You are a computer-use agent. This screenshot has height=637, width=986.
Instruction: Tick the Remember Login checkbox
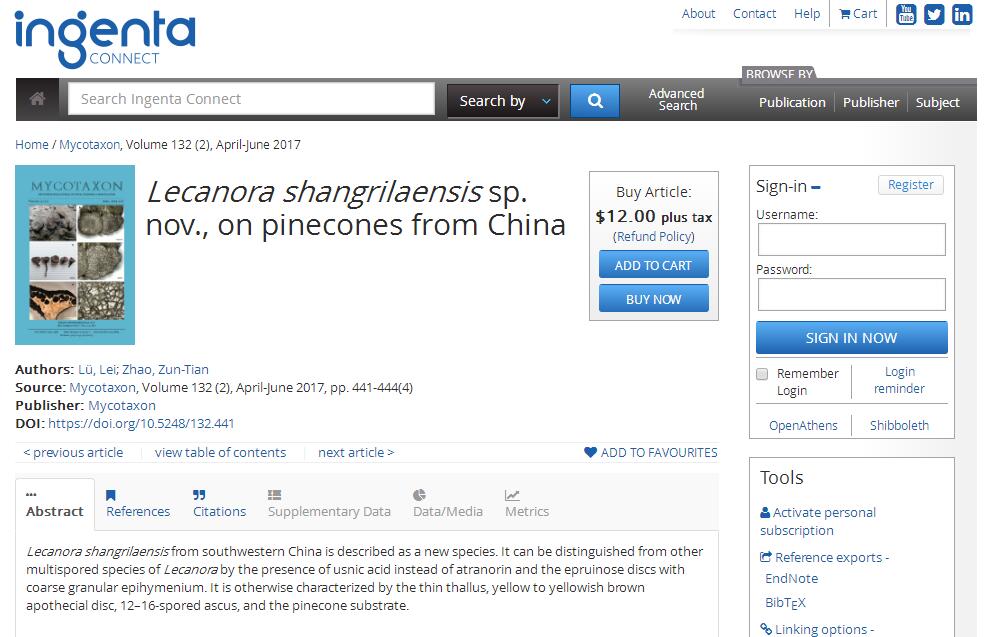tap(762, 374)
